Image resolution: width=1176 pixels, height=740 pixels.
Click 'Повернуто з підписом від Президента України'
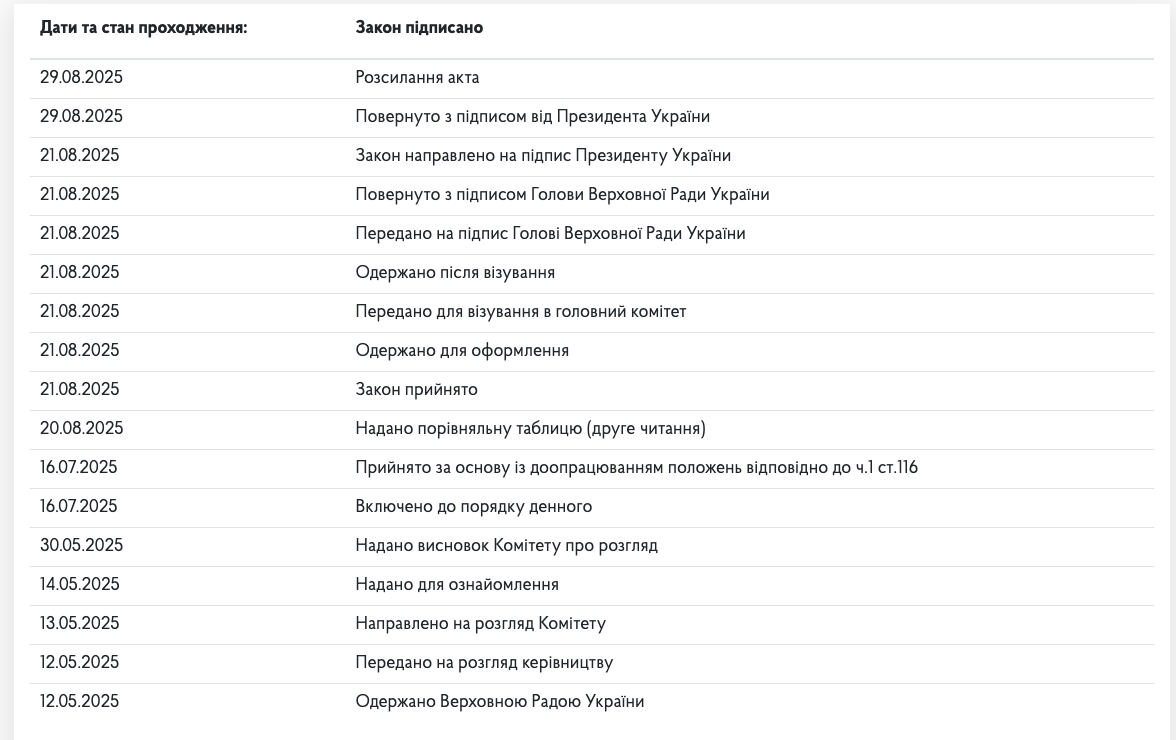pos(532,117)
